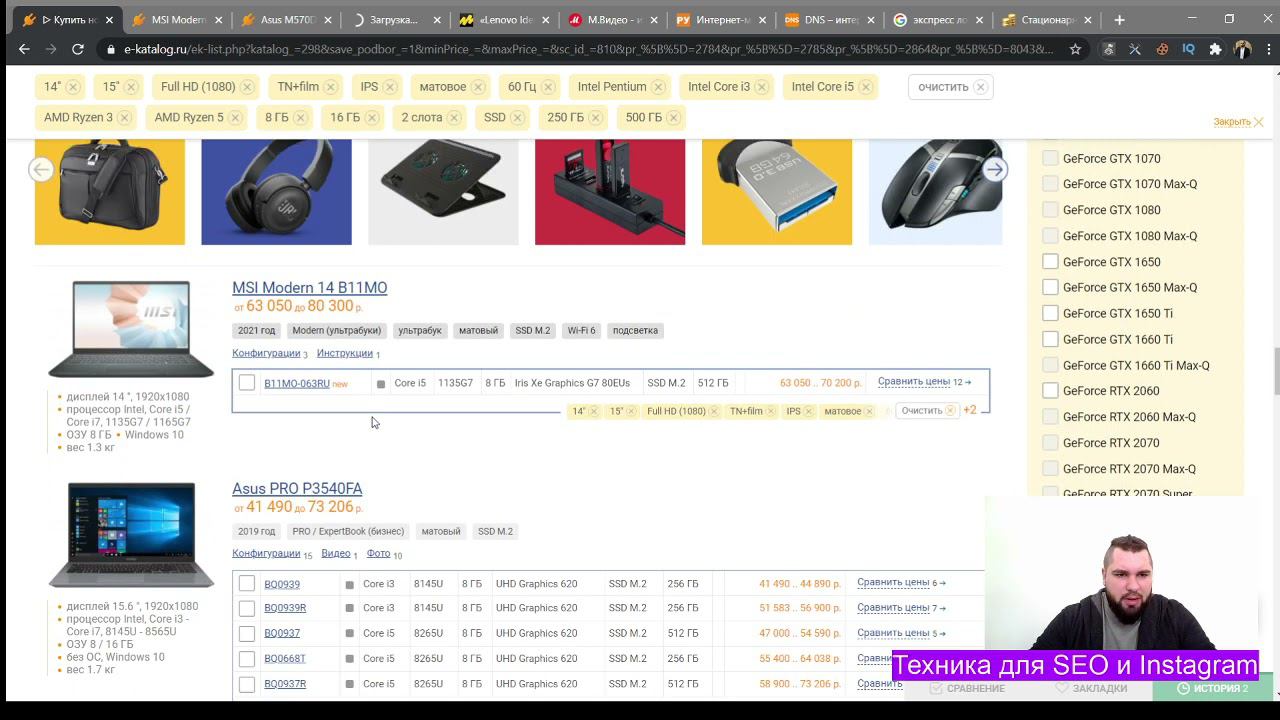Remove the AMD Ryzen 5 filter chip
Image resolution: width=1280 pixels, height=720 pixels.
(x=236, y=118)
